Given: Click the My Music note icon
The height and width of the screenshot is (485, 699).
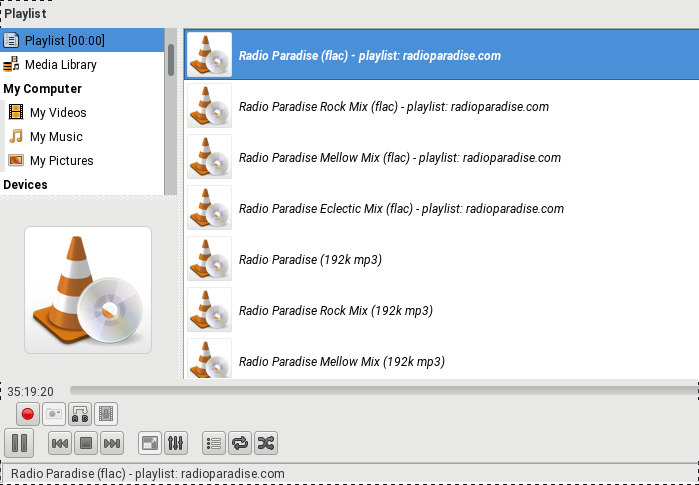Looking at the screenshot, I should pyautogui.click(x=16, y=136).
